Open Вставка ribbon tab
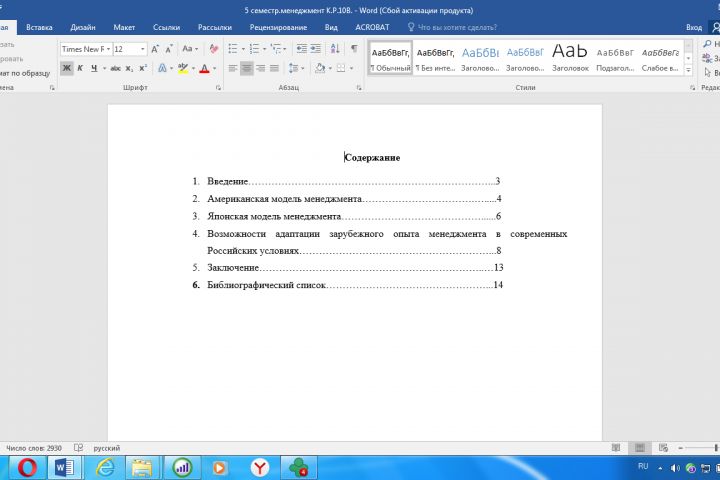The height and width of the screenshot is (480, 720). click(x=39, y=27)
